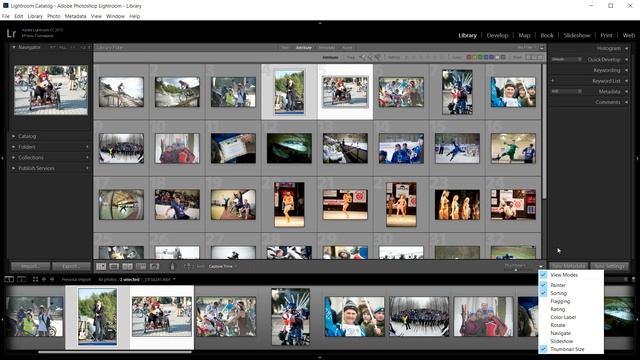Screen dimensions: 640x360
Task: Toggle View Modes option in toolbar menu
Action: tap(564, 275)
